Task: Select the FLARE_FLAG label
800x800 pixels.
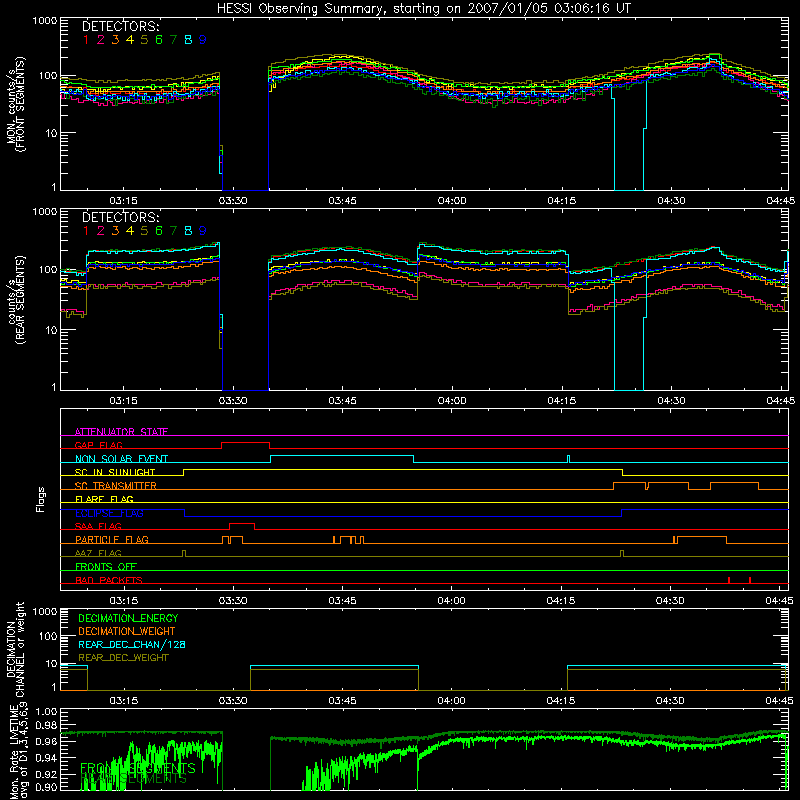Action: tap(104, 499)
